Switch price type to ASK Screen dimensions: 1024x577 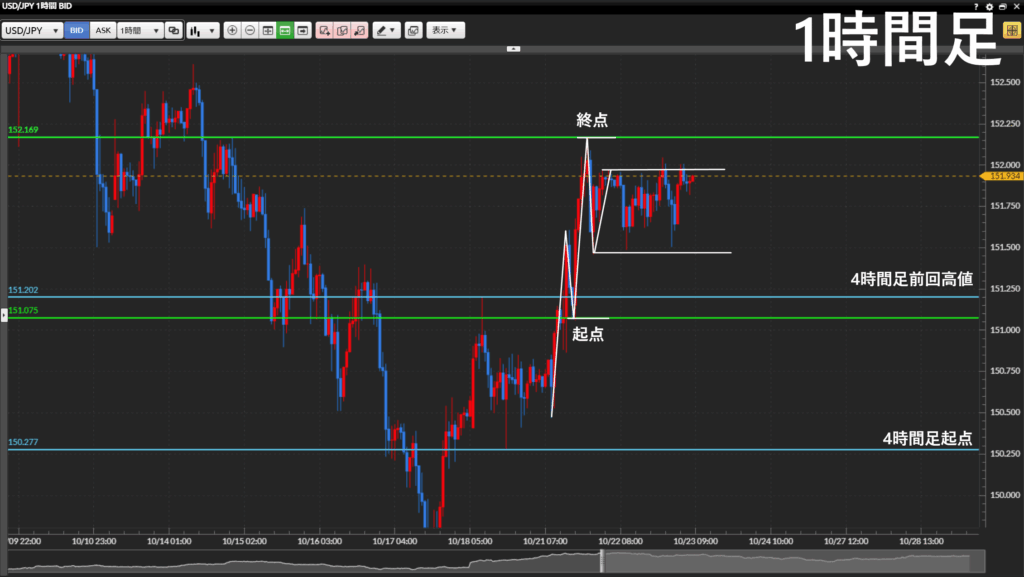pyautogui.click(x=103, y=30)
